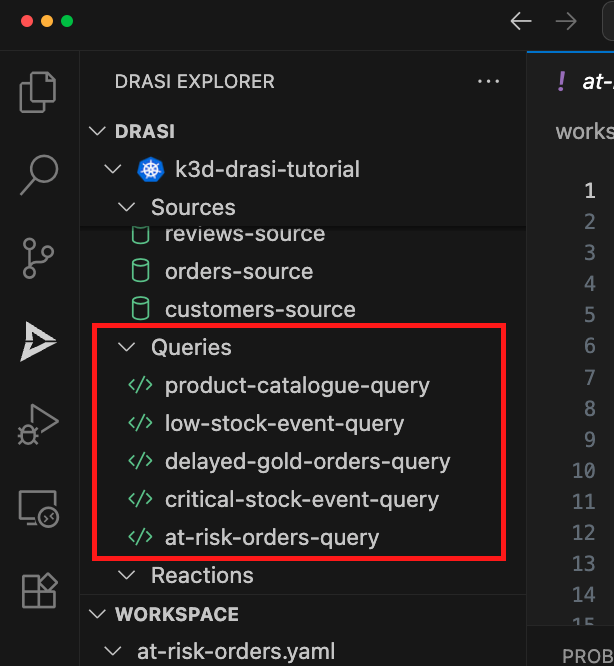Select low-stock-event-query item
This screenshot has width=614, height=666.
[x=284, y=423]
